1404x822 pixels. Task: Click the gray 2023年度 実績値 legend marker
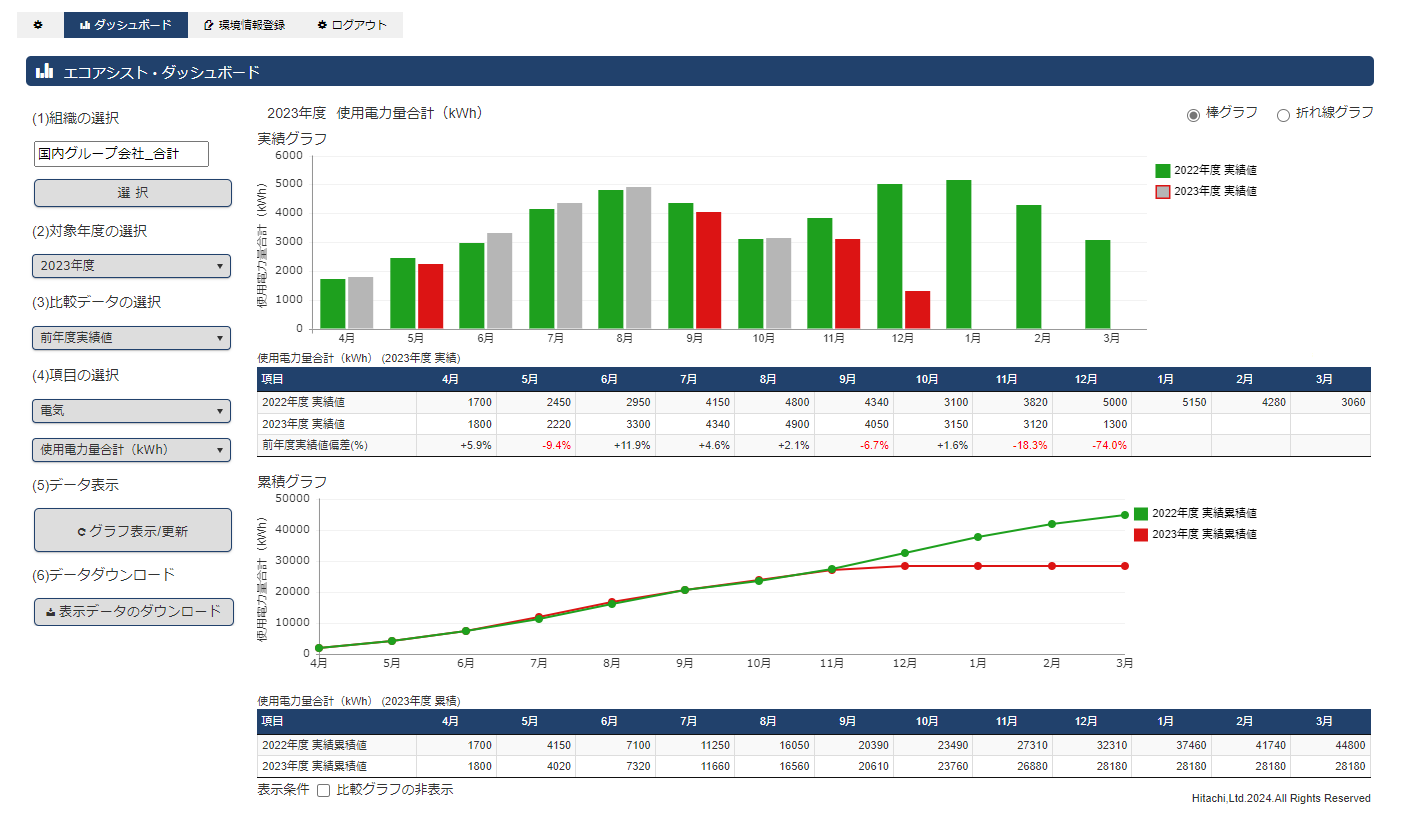tap(1162, 191)
